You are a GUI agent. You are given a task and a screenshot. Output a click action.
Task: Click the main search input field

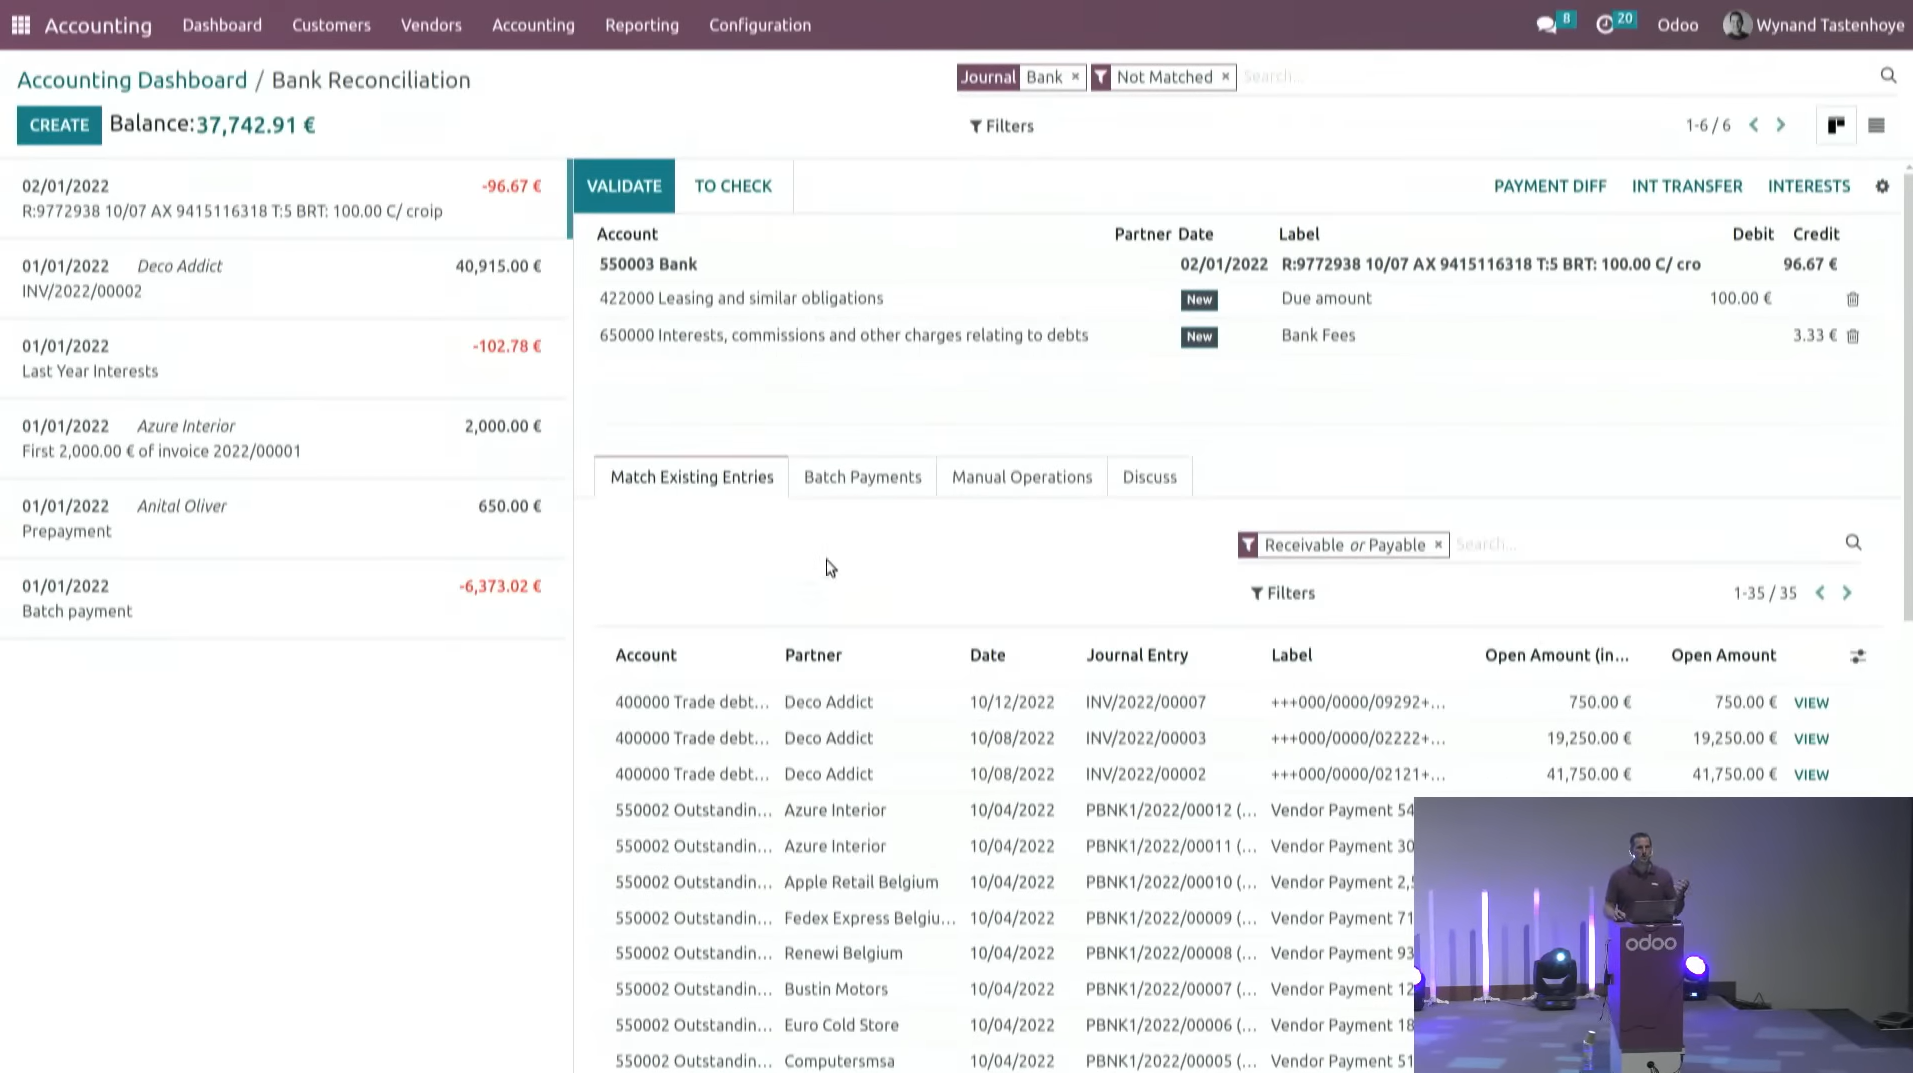click(1555, 77)
